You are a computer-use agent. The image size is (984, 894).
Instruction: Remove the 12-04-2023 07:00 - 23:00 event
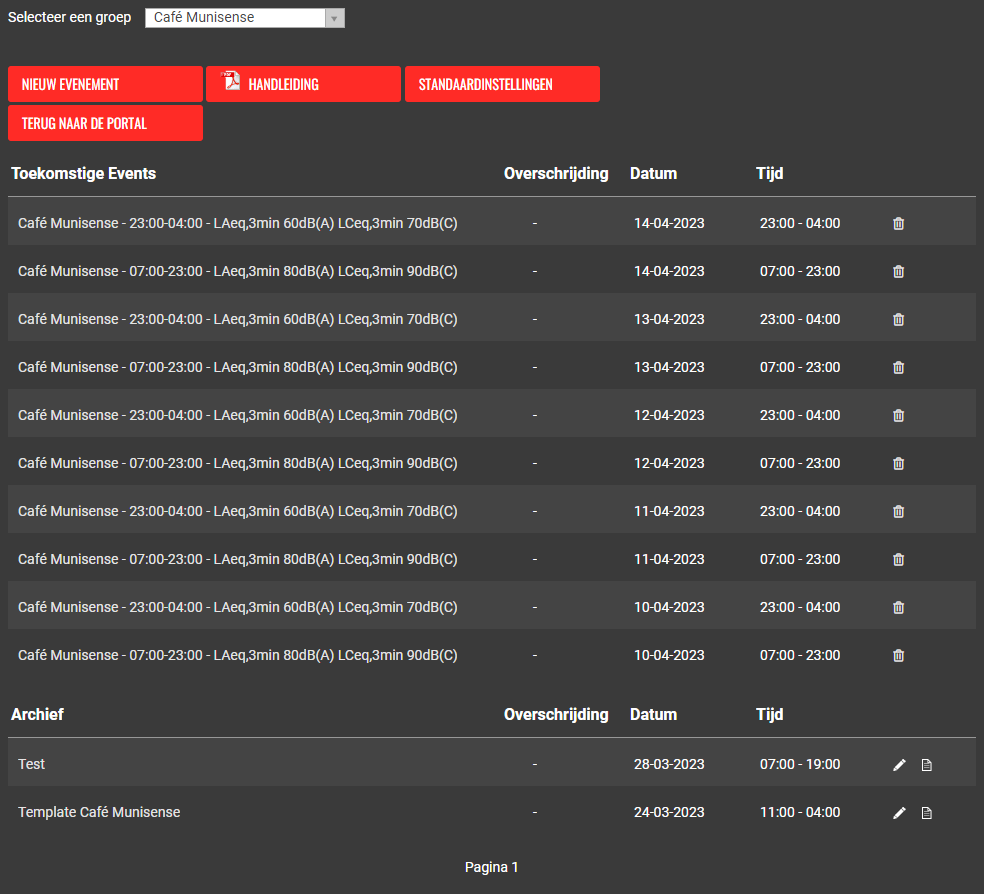pos(898,463)
